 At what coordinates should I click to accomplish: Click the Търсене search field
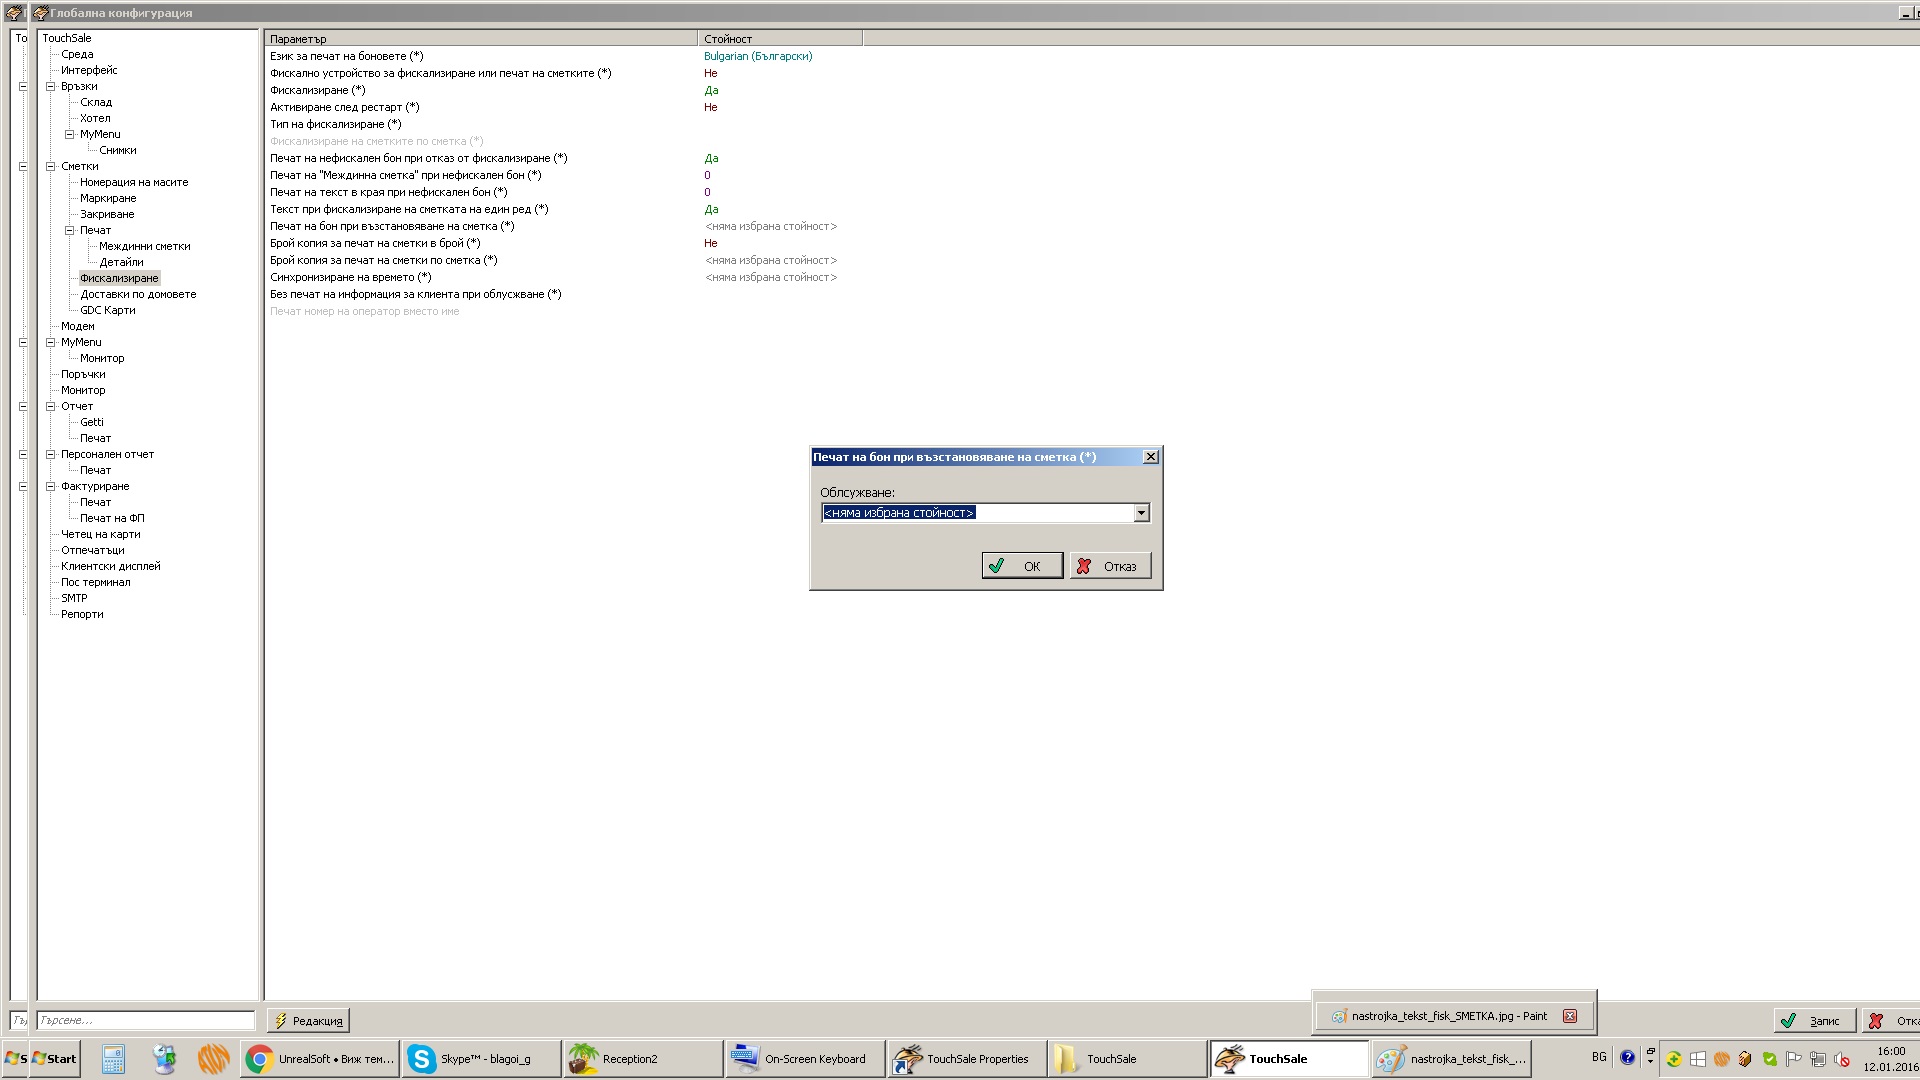pyautogui.click(x=146, y=1021)
